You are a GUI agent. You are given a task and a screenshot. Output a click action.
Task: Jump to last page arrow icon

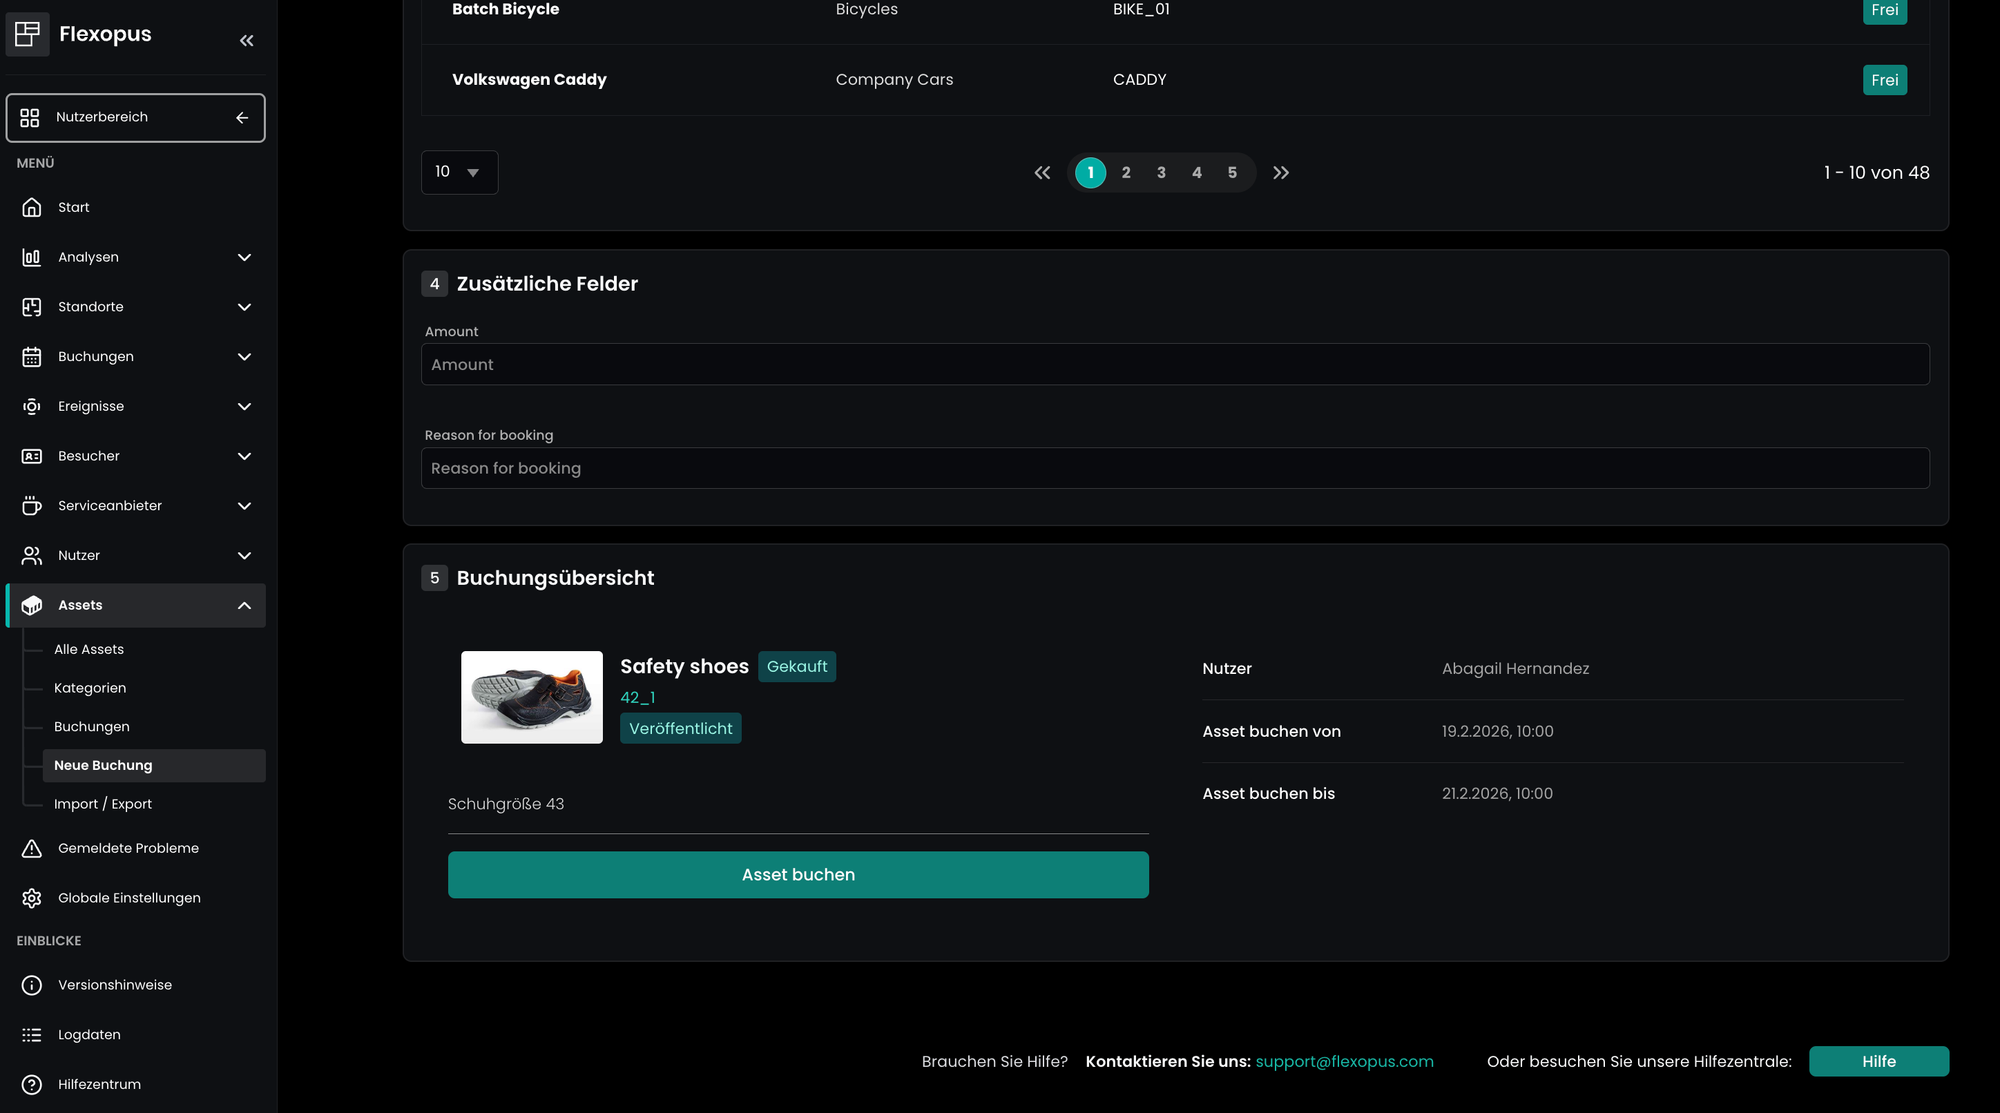click(x=1281, y=173)
